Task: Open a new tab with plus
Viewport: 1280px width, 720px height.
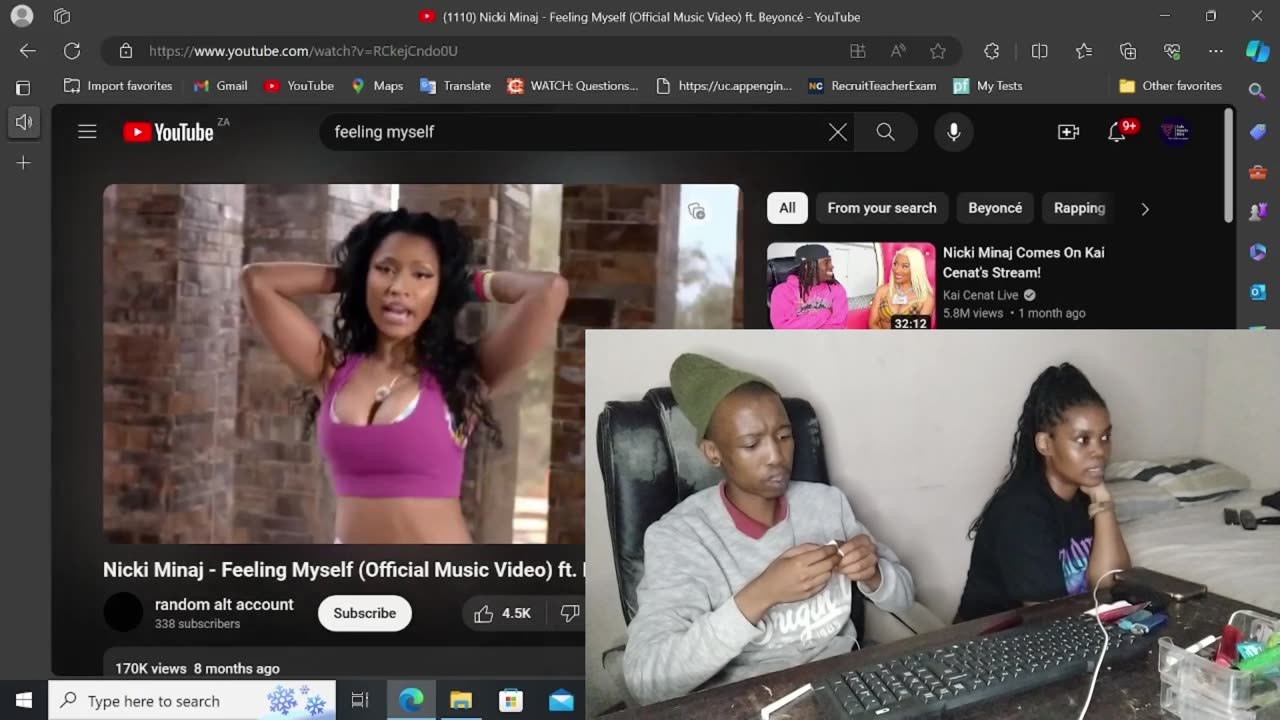Action: 24,162
